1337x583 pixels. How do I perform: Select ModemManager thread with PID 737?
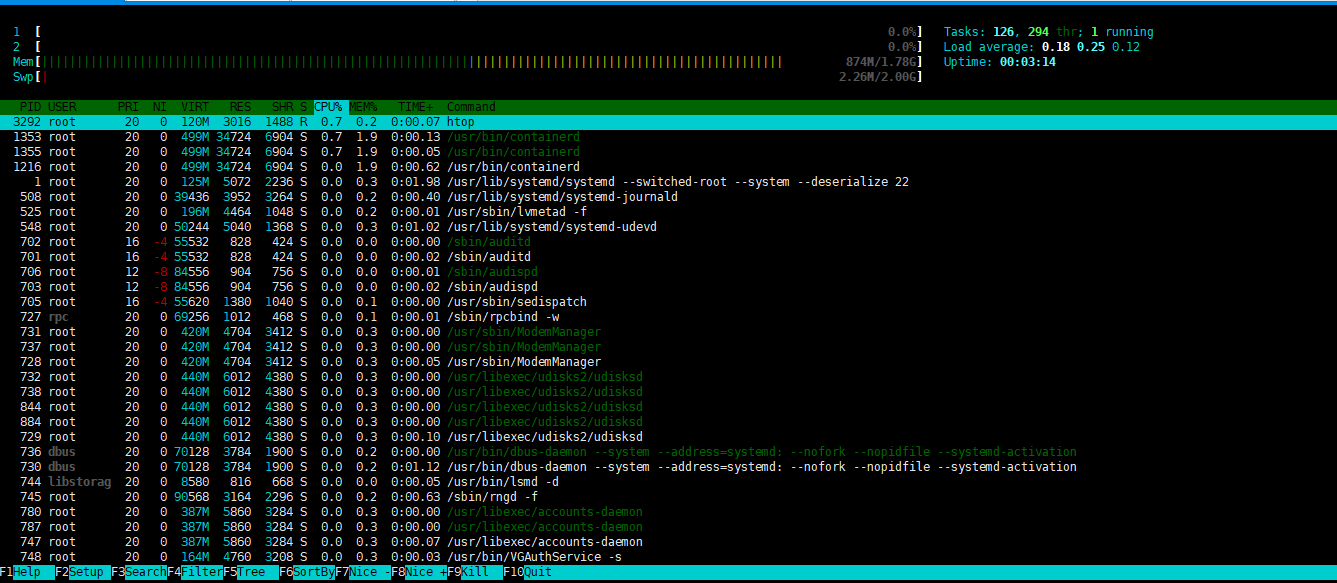(668, 347)
